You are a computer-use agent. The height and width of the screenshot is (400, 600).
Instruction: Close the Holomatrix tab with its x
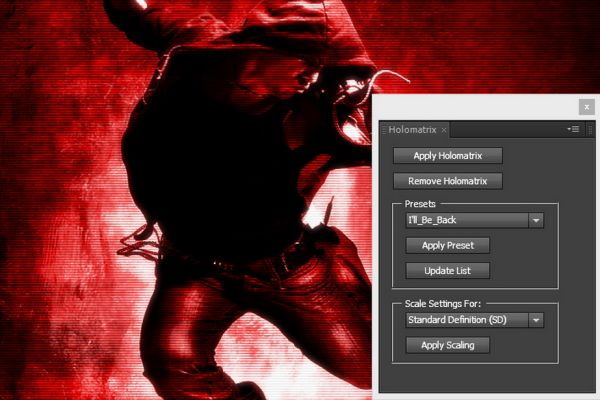tap(444, 130)
